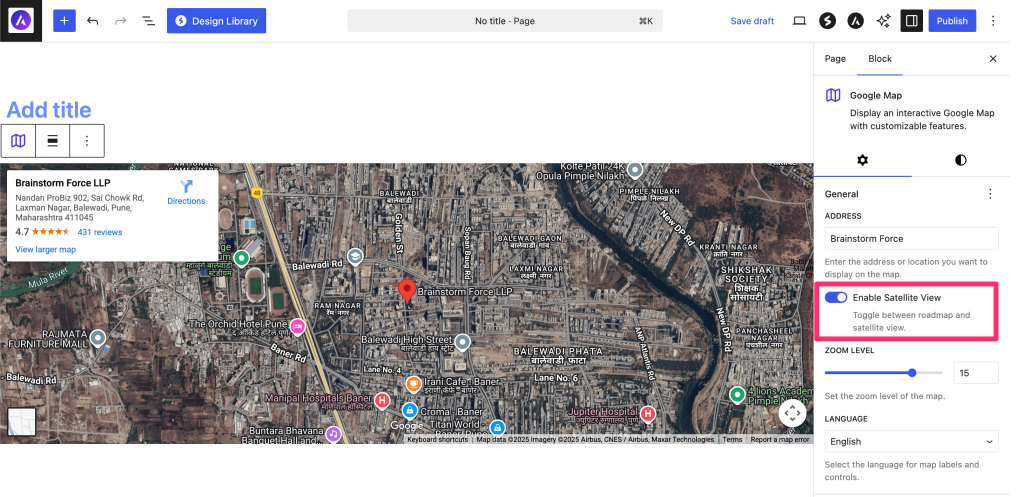Toggle the settings sidebar panel
Viewport: 1024px width, 497px height.
coord(911,20)
